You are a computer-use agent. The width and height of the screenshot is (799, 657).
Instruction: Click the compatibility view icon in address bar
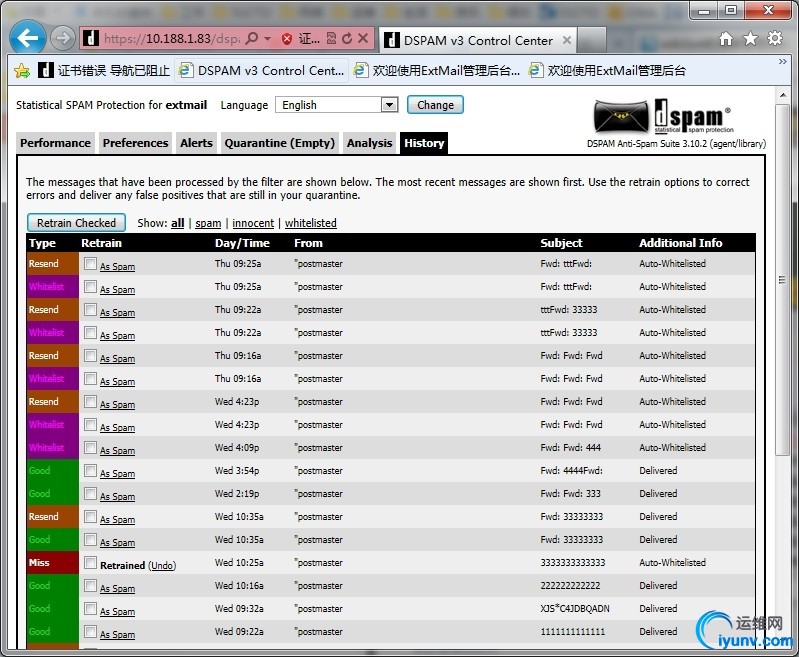click(331, 38)
